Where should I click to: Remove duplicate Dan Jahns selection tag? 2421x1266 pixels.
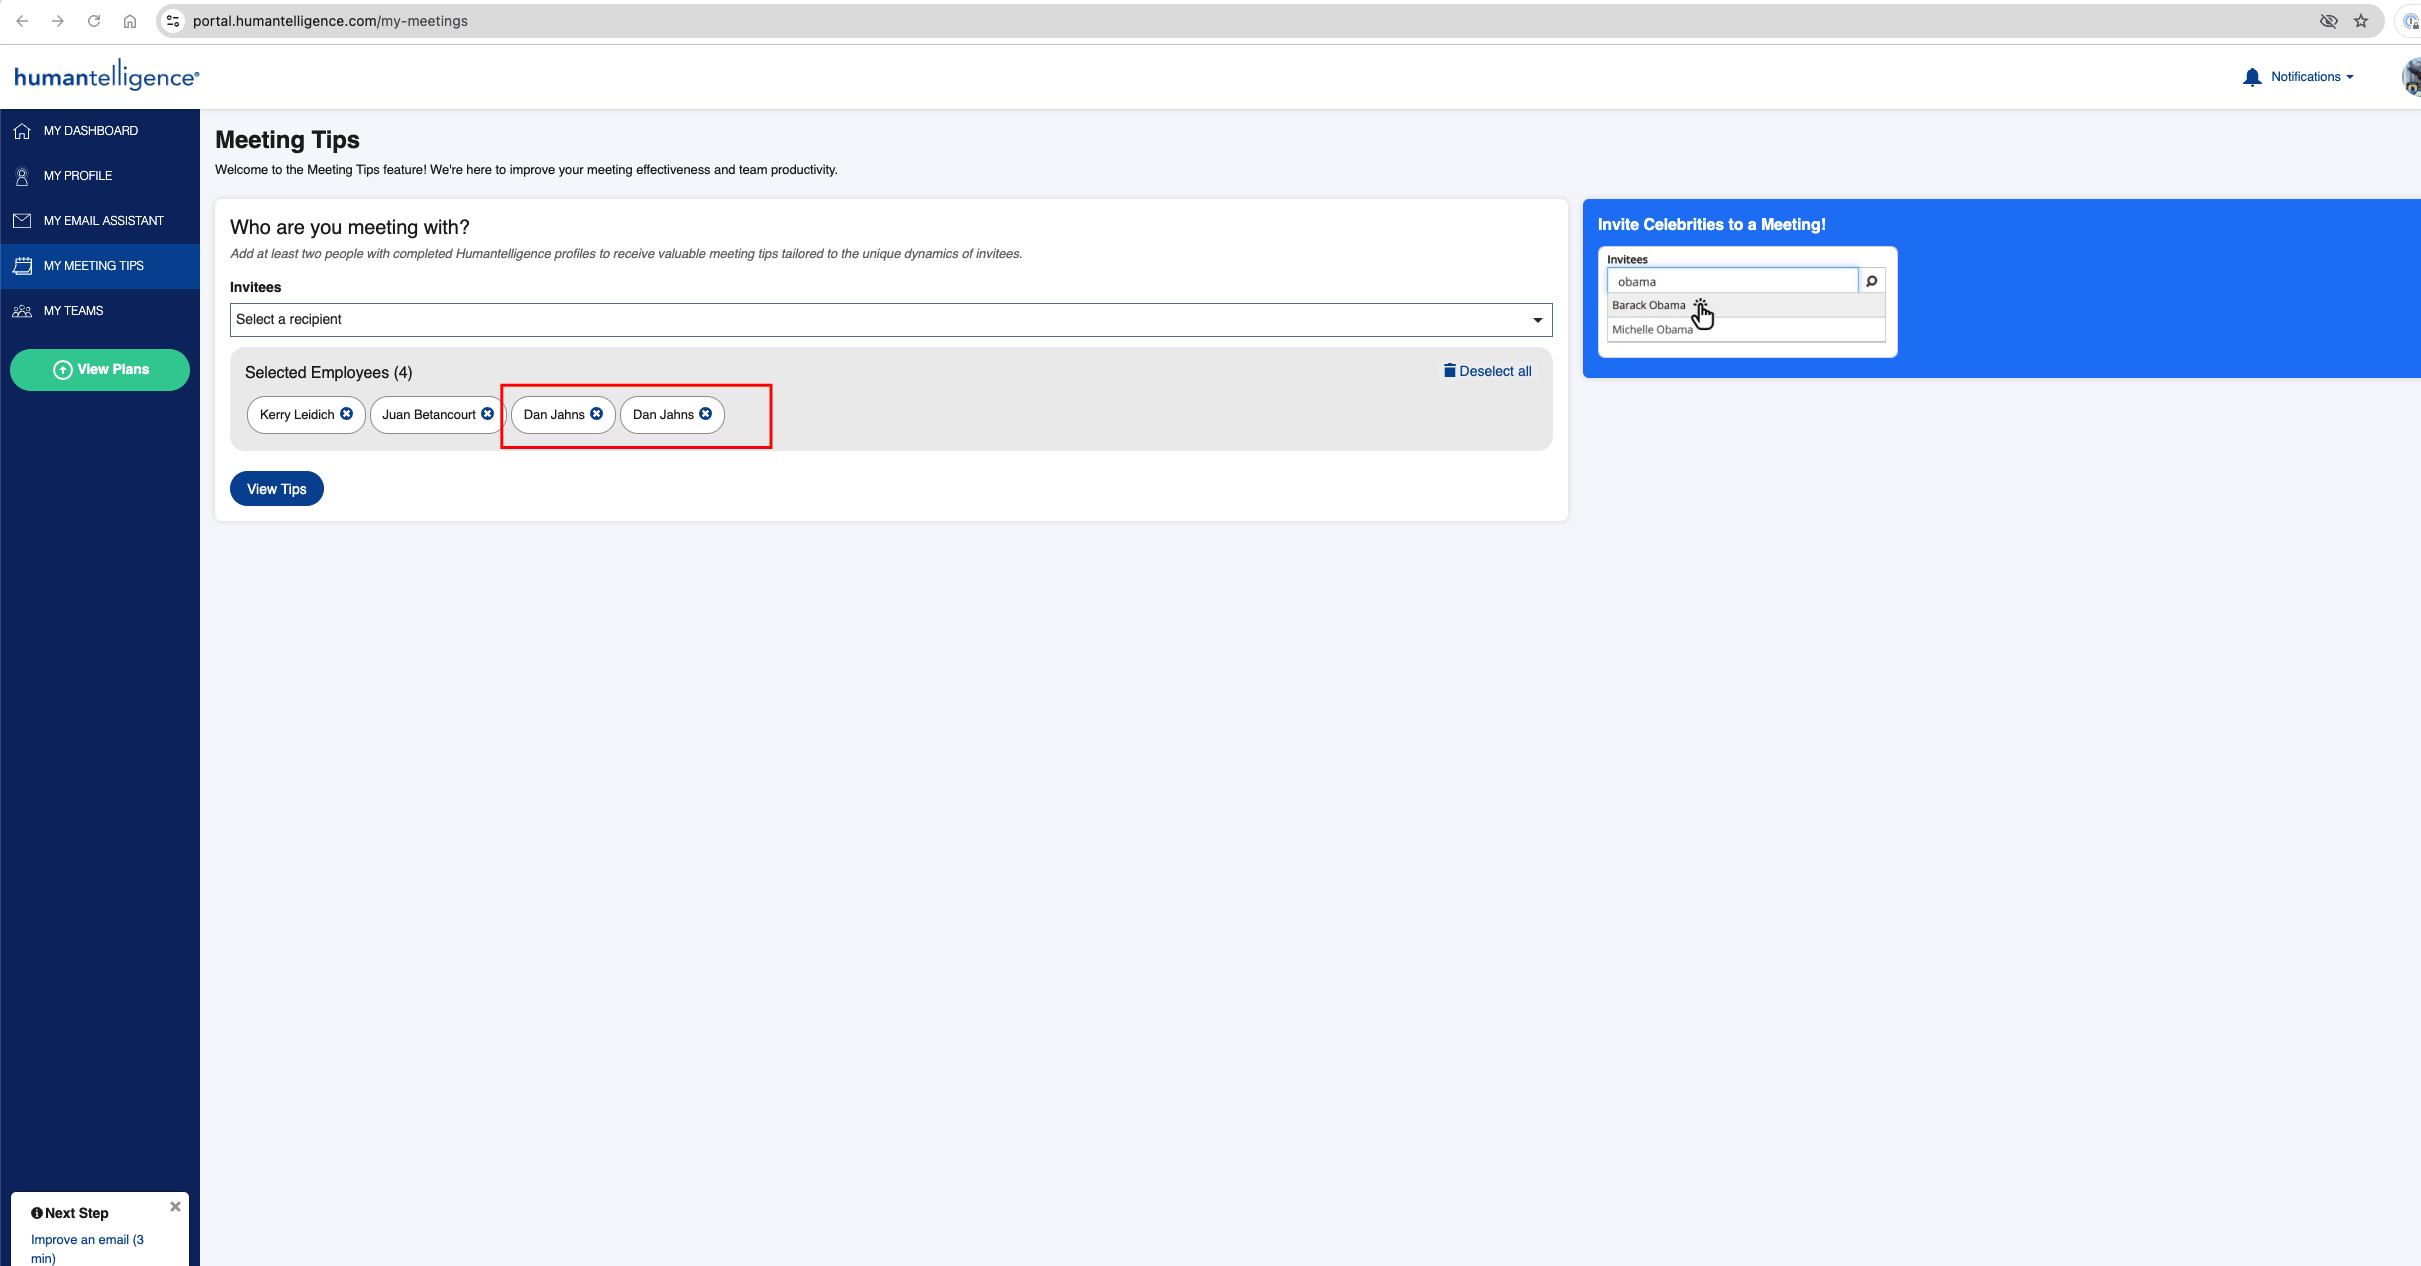click(x=706, y=415)
